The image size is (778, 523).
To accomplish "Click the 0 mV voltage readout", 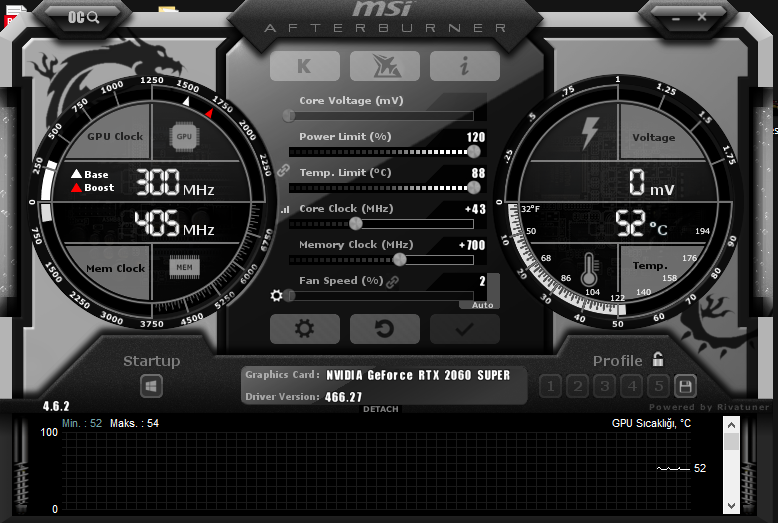I will click(x=651, y=182).
